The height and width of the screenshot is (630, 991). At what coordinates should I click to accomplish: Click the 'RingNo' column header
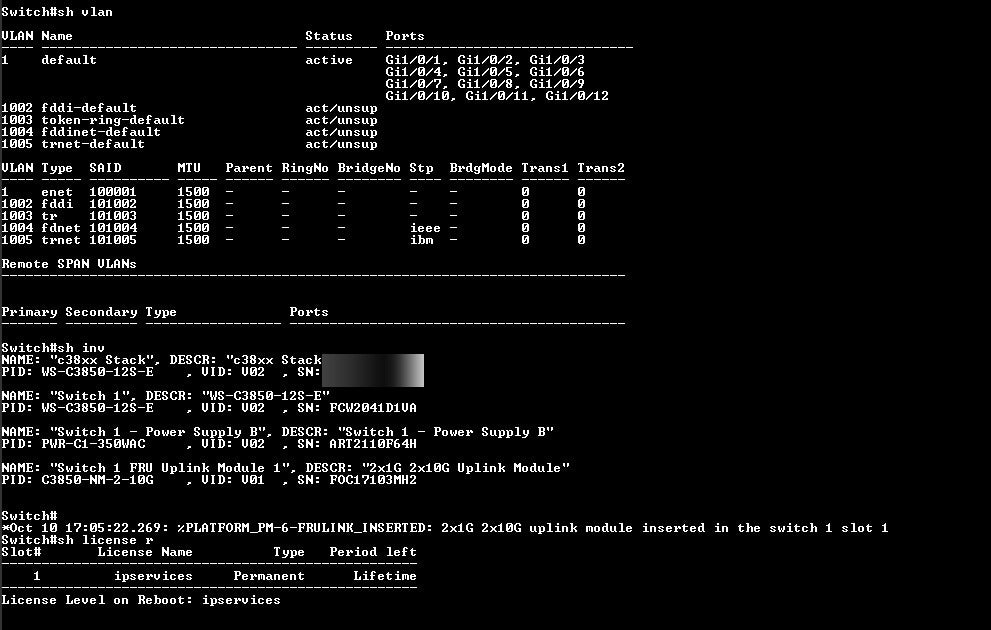(x=305, y=168)
